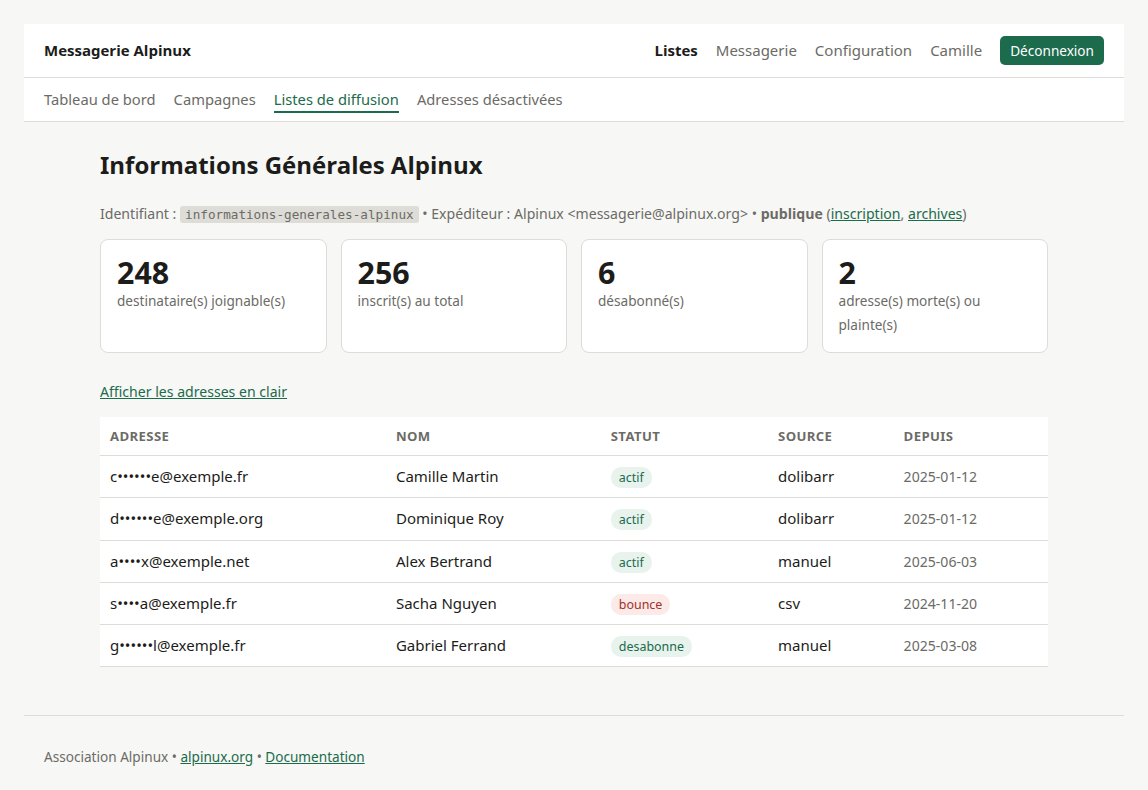Click the Déconnexion button
Screen dimensions: 1148x790
(1051, 51)
